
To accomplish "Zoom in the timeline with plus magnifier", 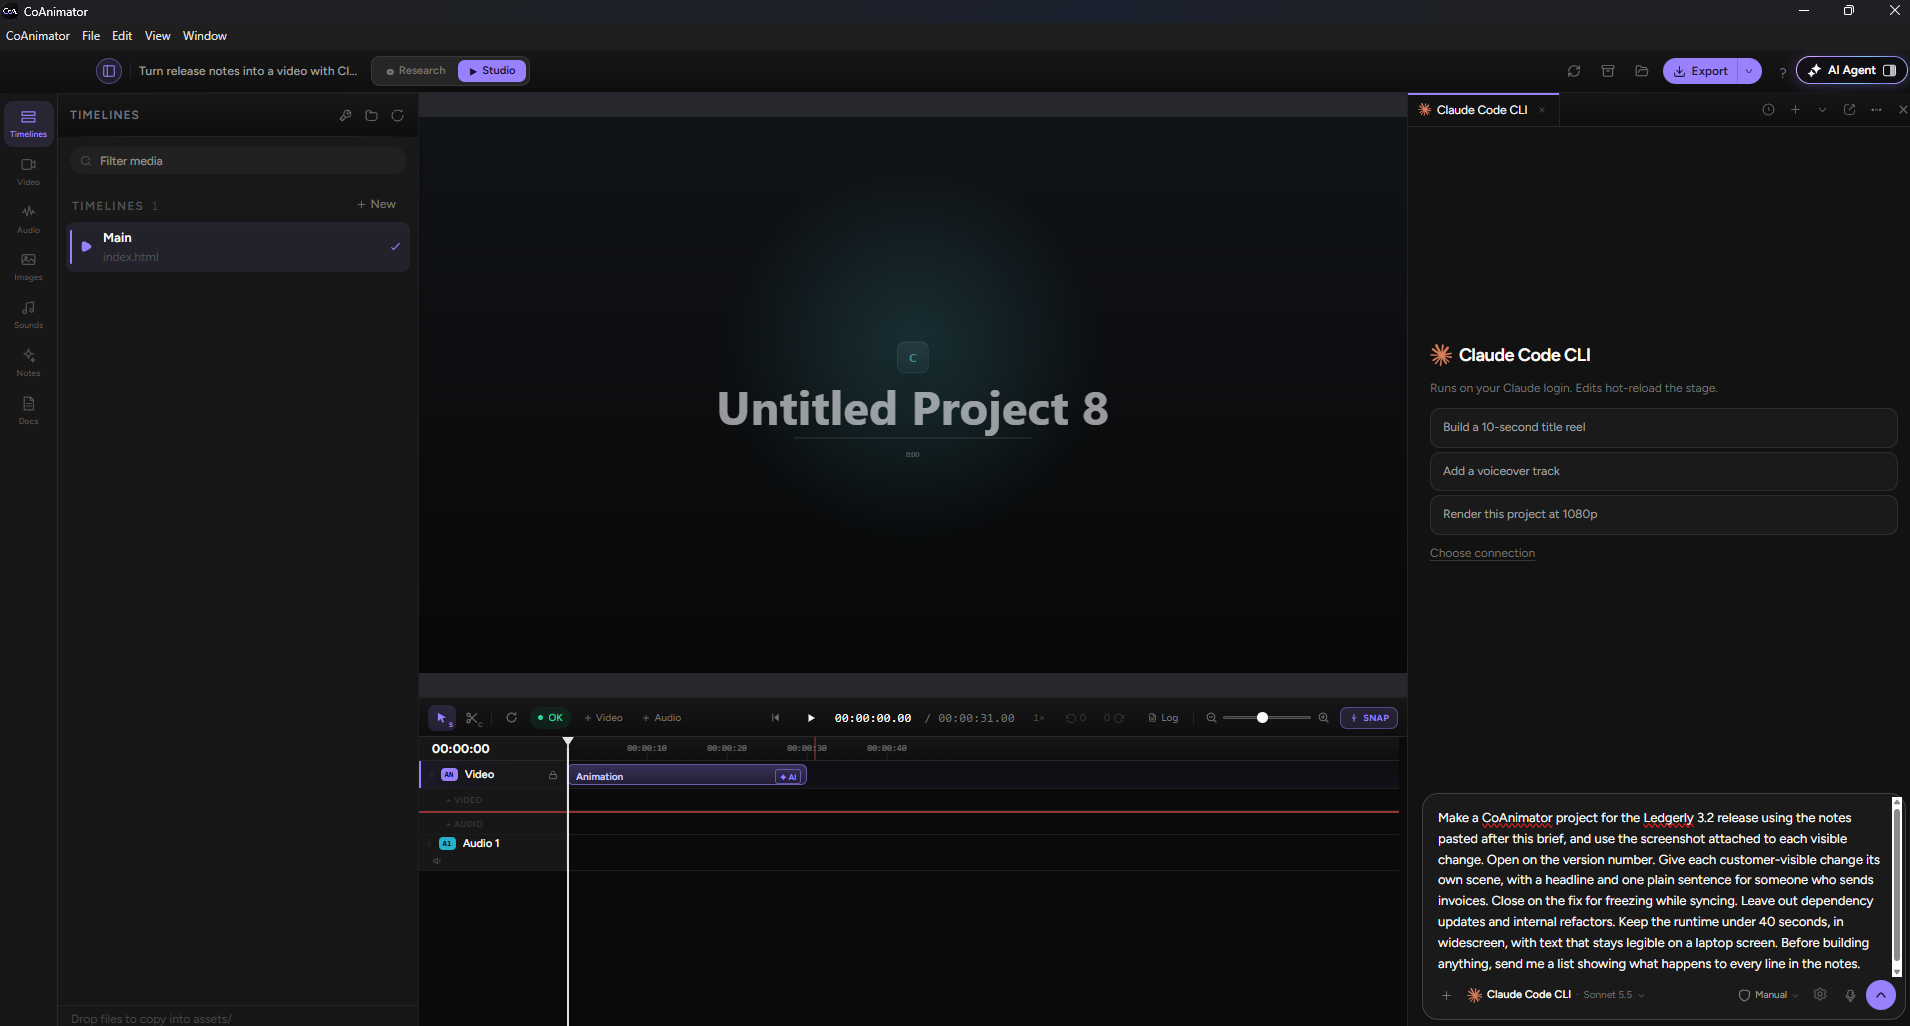I will (x=1323, y=718).
